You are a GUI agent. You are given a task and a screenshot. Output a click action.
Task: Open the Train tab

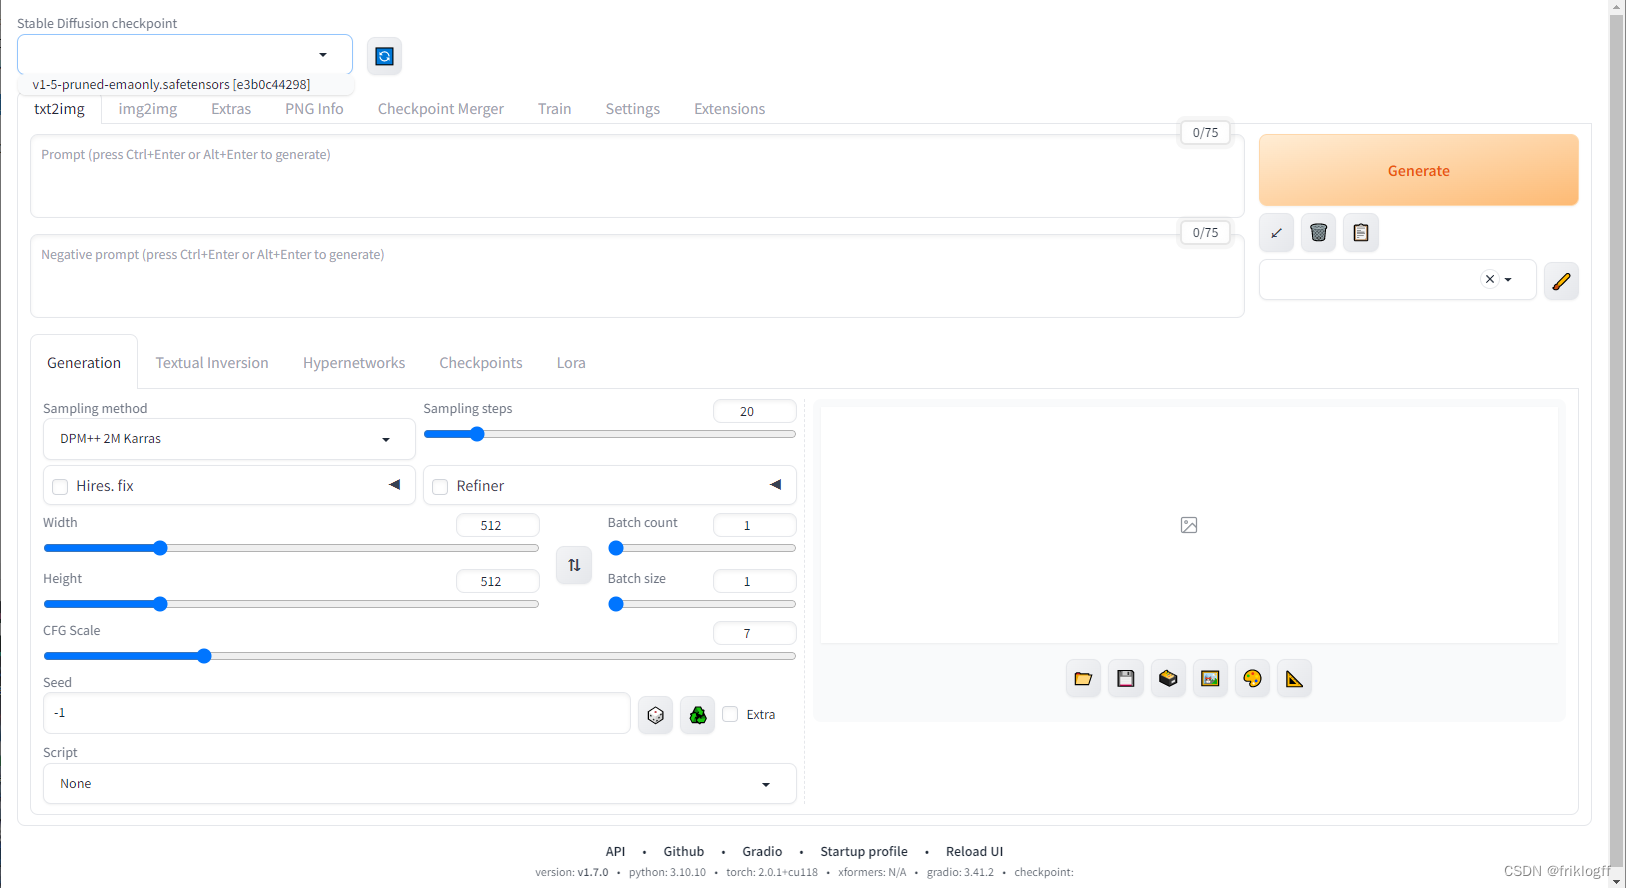click(x=554, y=109)
